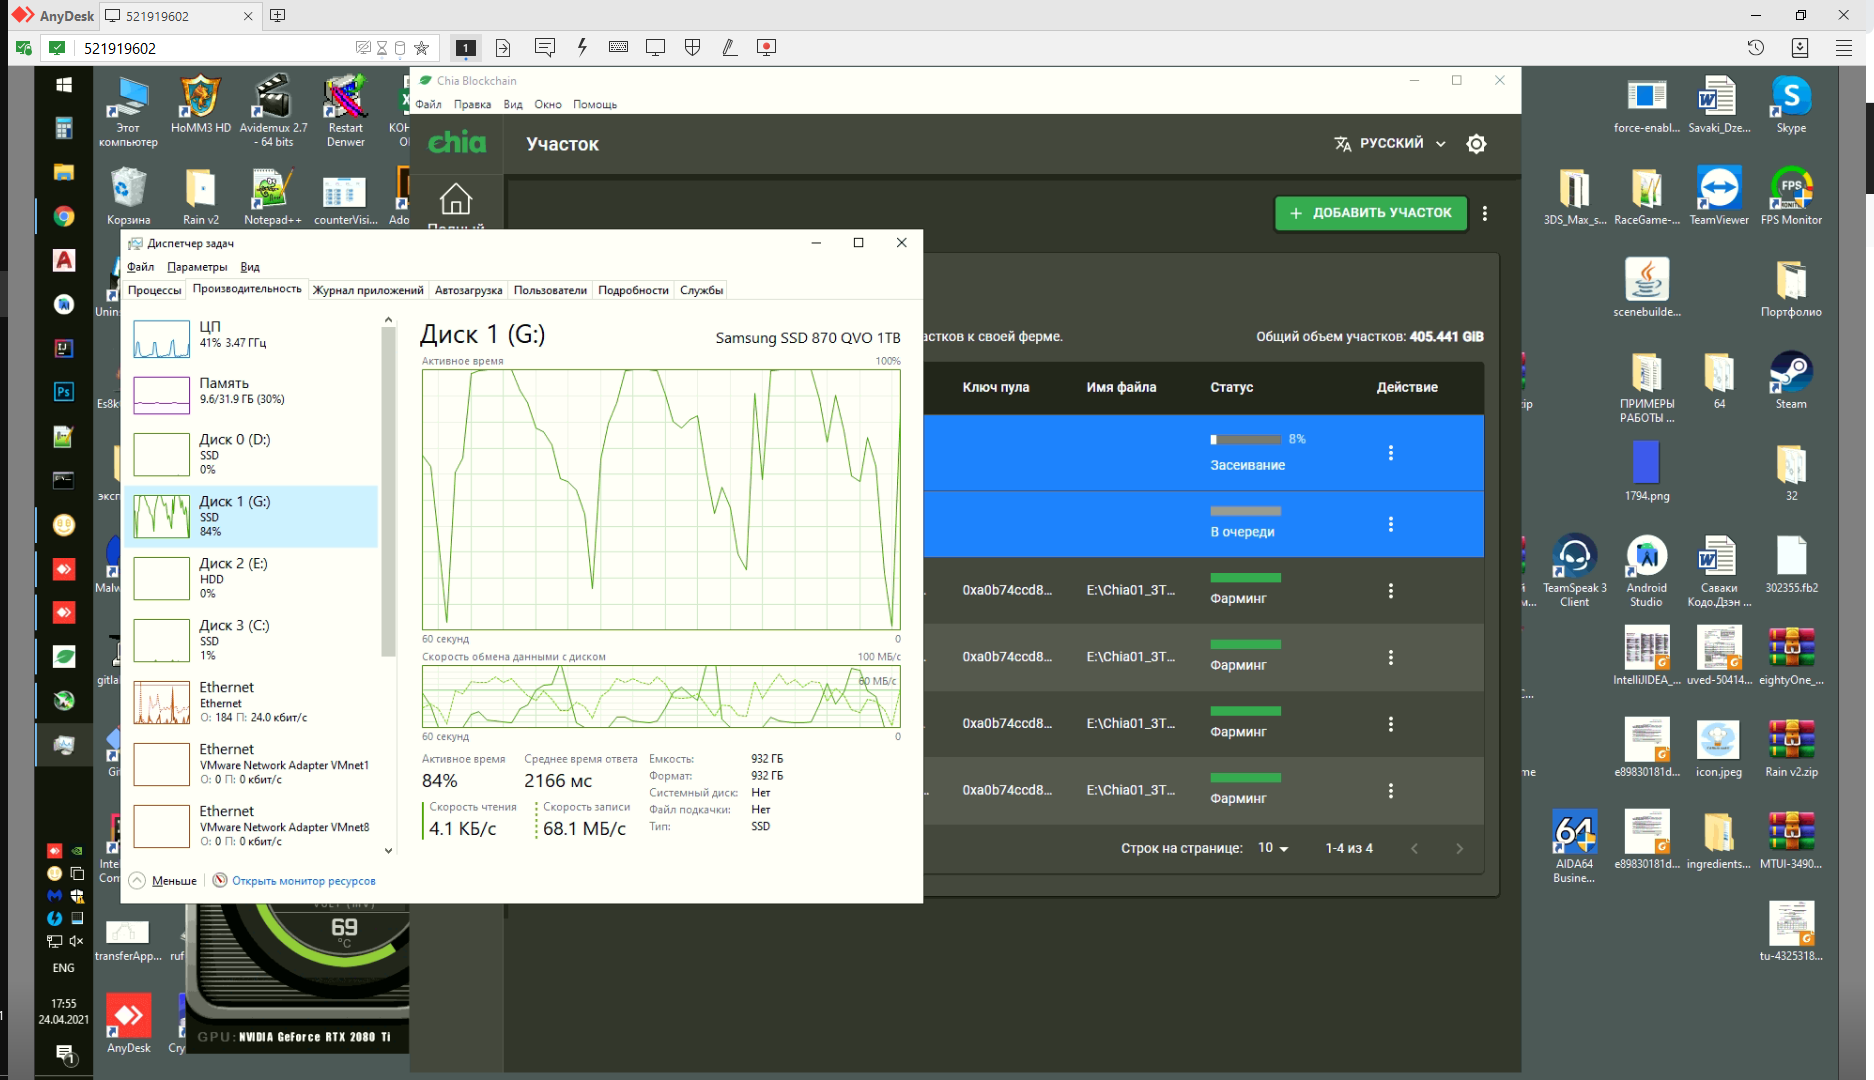Select the Steam desktop icon

[1791, 380]
